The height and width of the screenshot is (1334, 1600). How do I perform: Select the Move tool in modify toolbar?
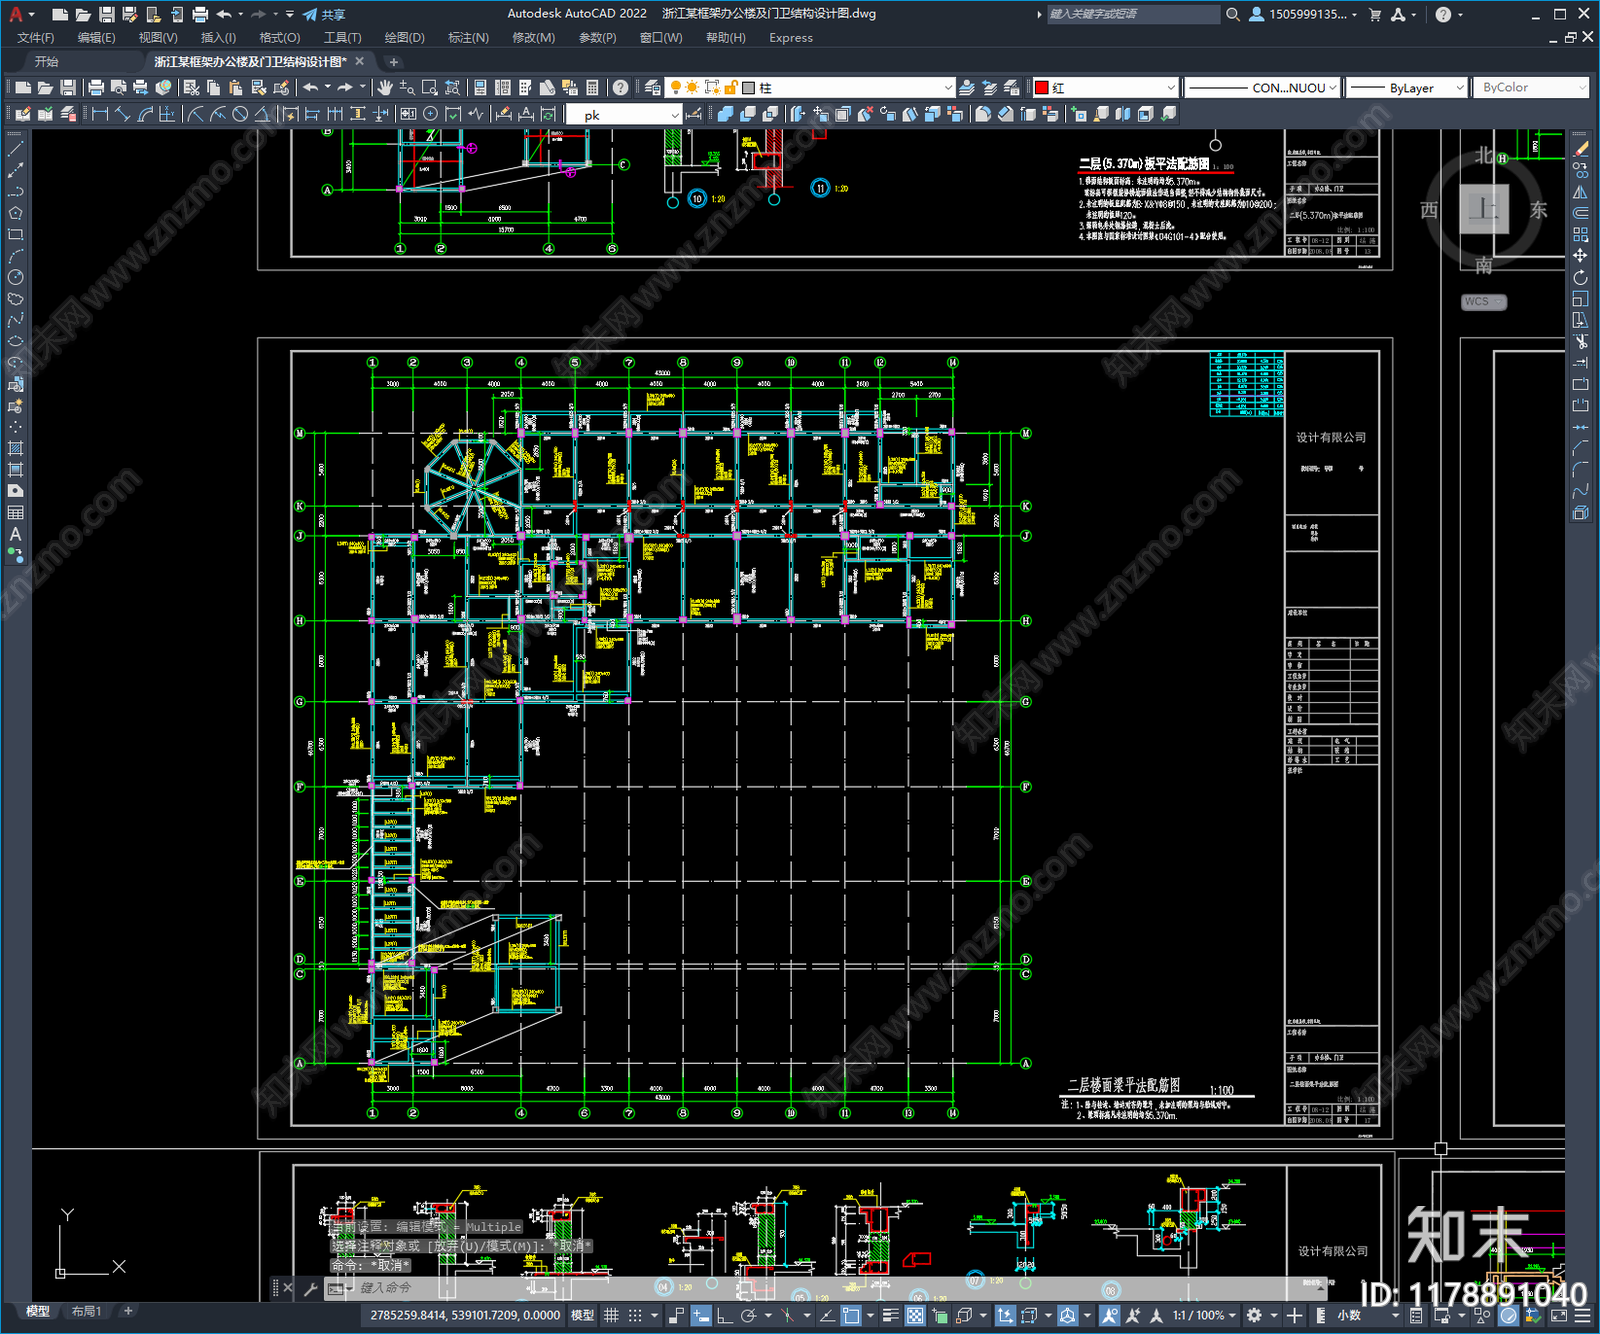[1580, 256]
